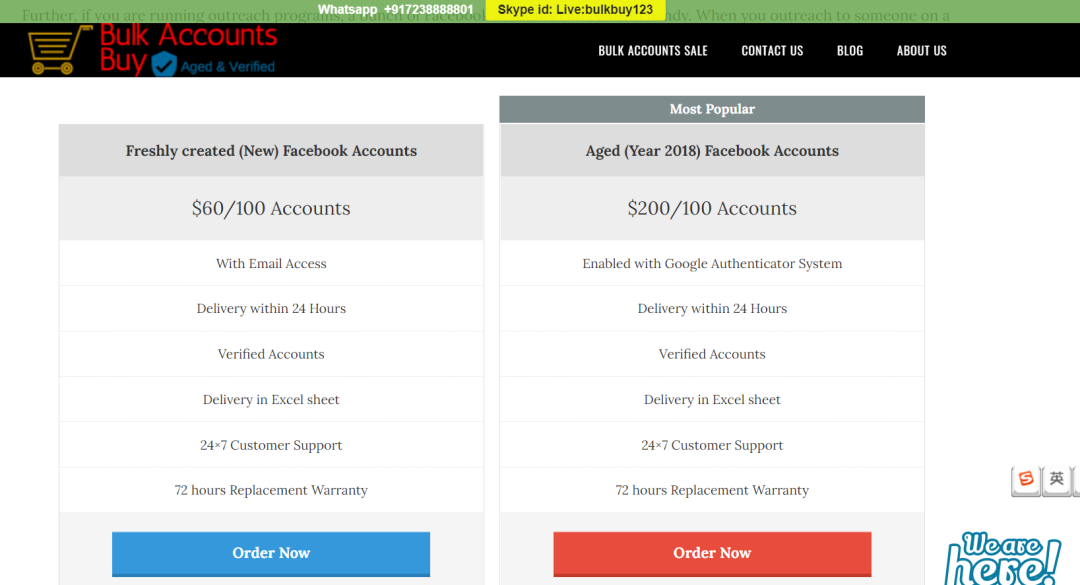Click 'Delivery in Excel sheet' in the $200 plan
1080x585 pixels.
pyautogui.click(x=712, y=400)
